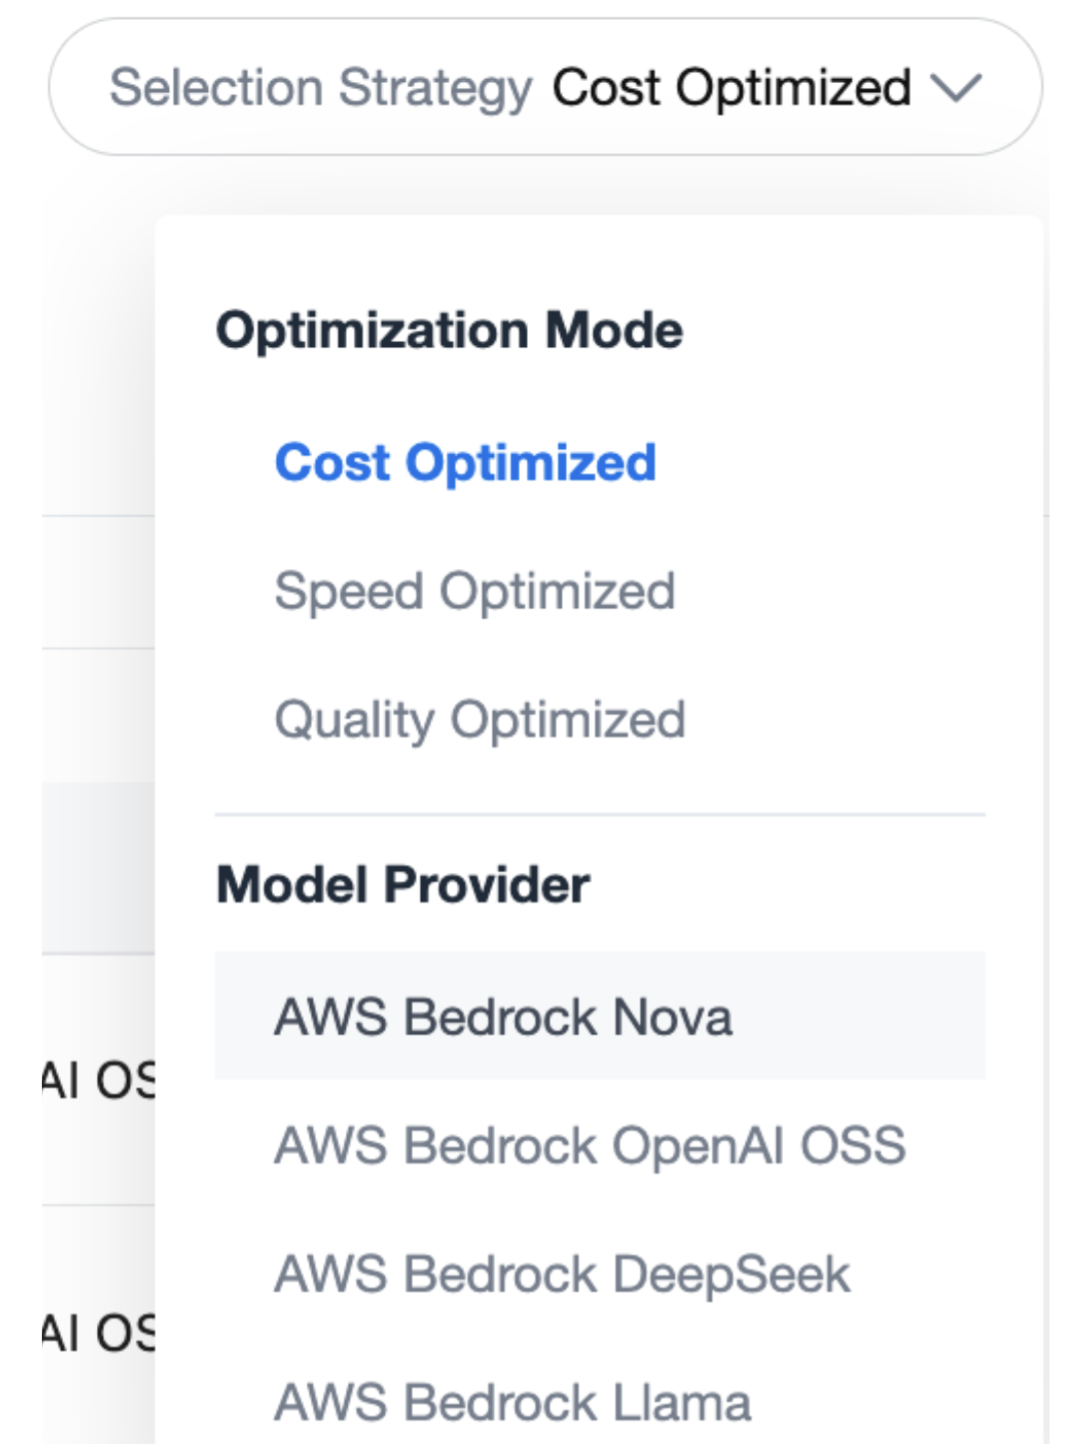Click the empty area right of AWS Bedrock Nova
The height and width of the screenshot is (1444, 1082).
coord(860,1017)
